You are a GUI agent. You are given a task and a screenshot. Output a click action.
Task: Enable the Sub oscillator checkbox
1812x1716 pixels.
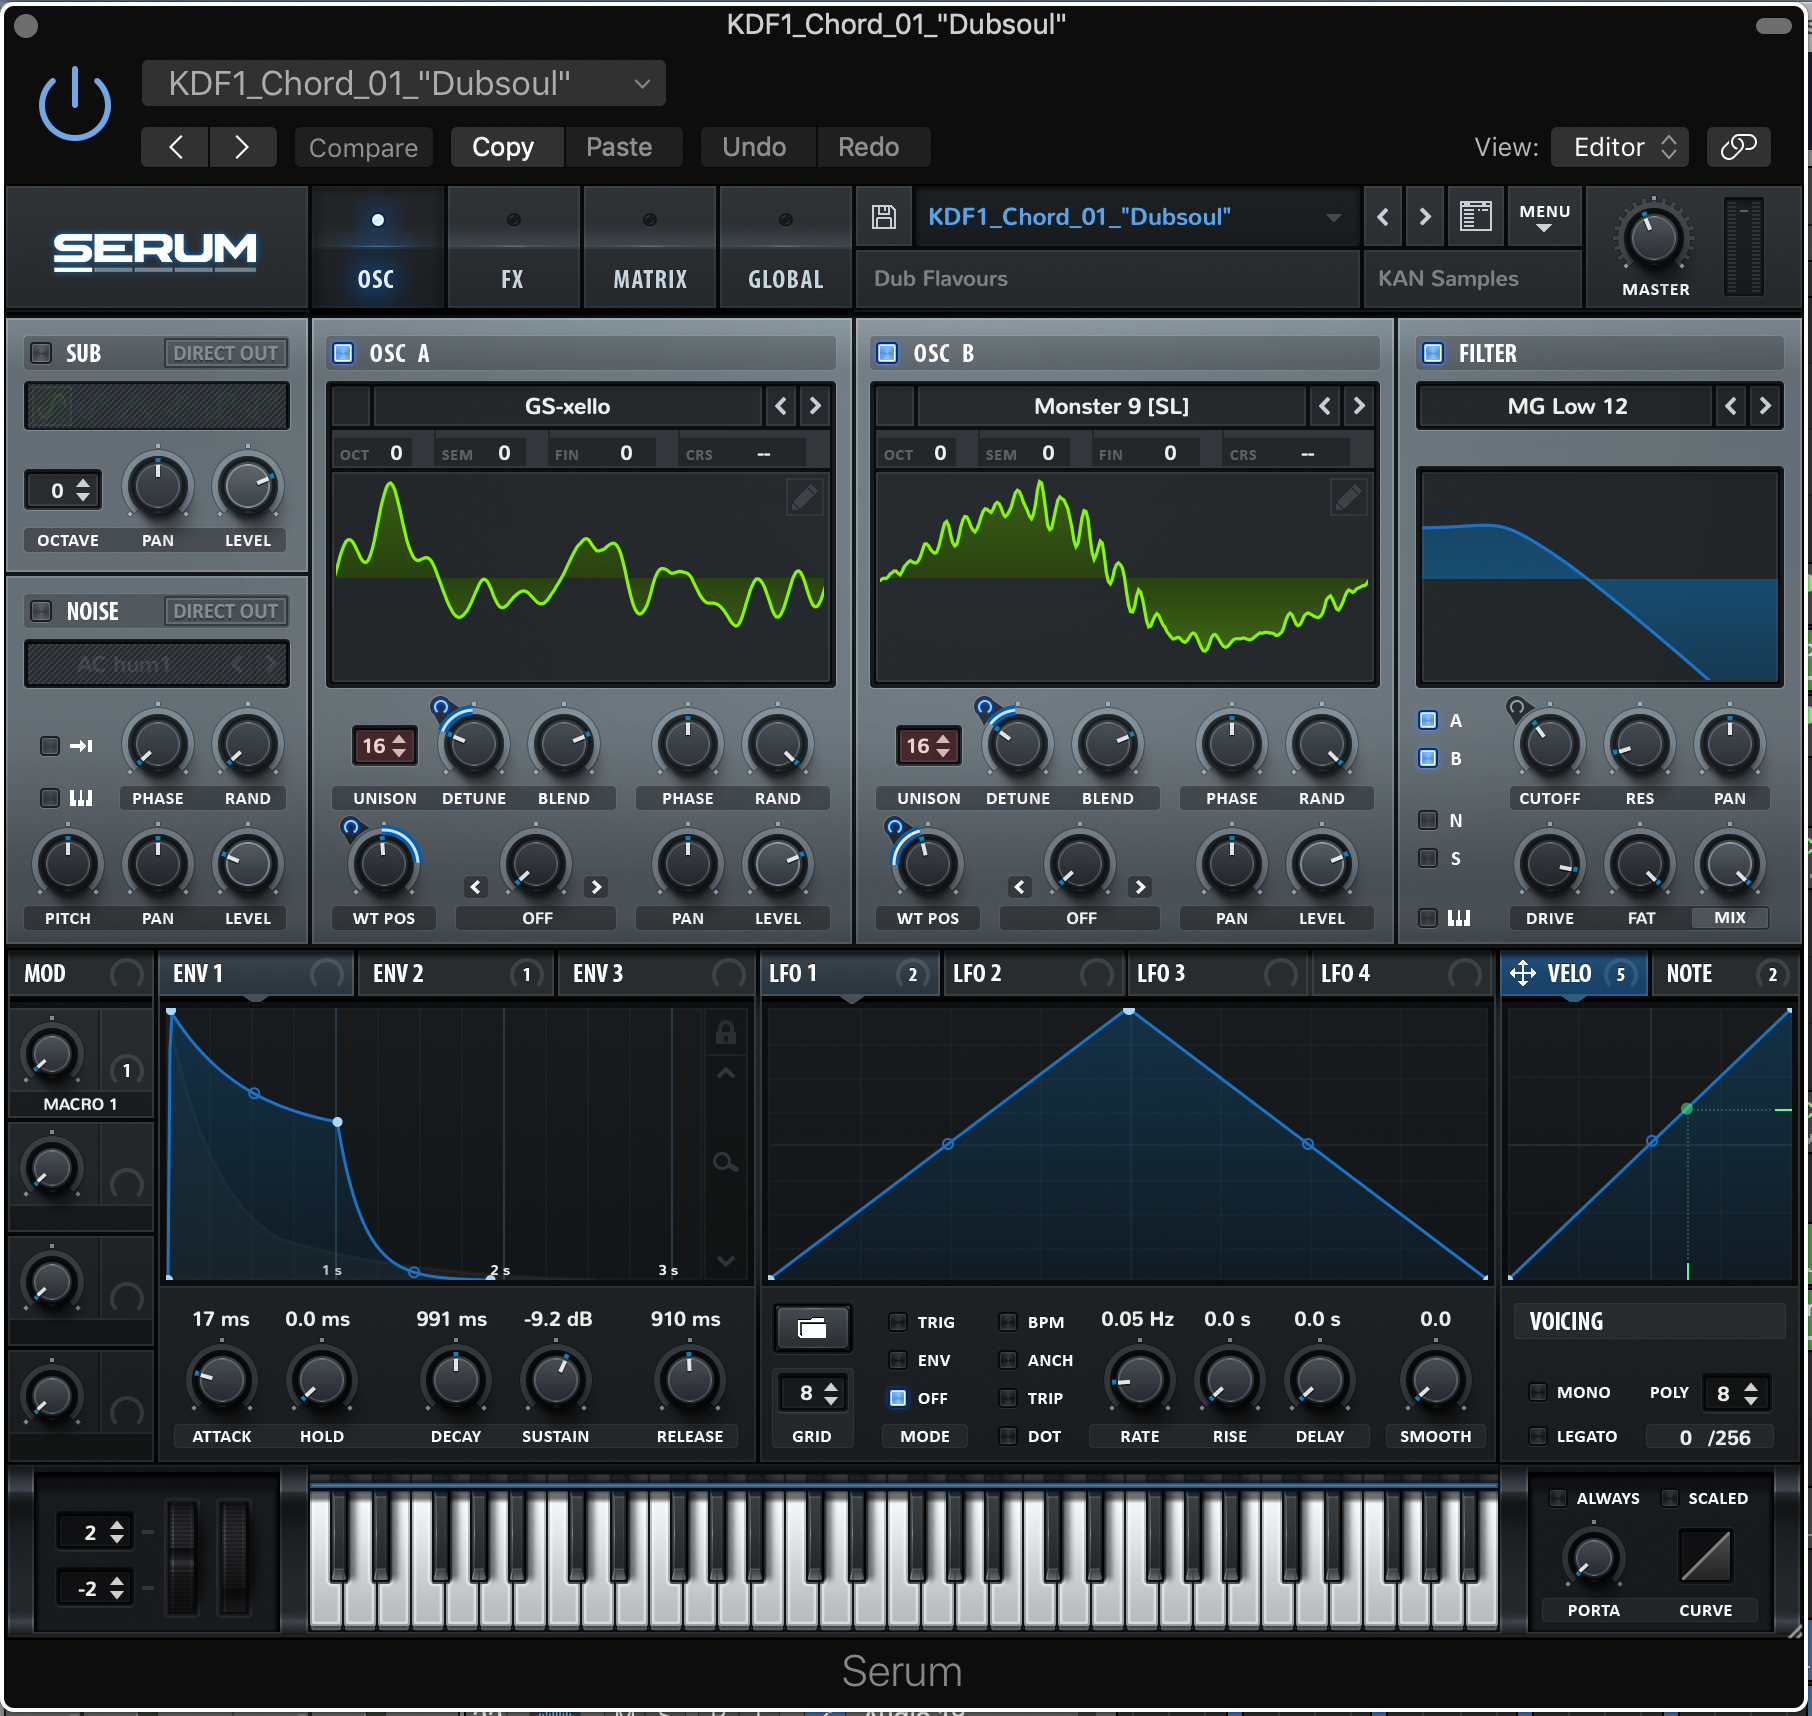pos(40,352)
